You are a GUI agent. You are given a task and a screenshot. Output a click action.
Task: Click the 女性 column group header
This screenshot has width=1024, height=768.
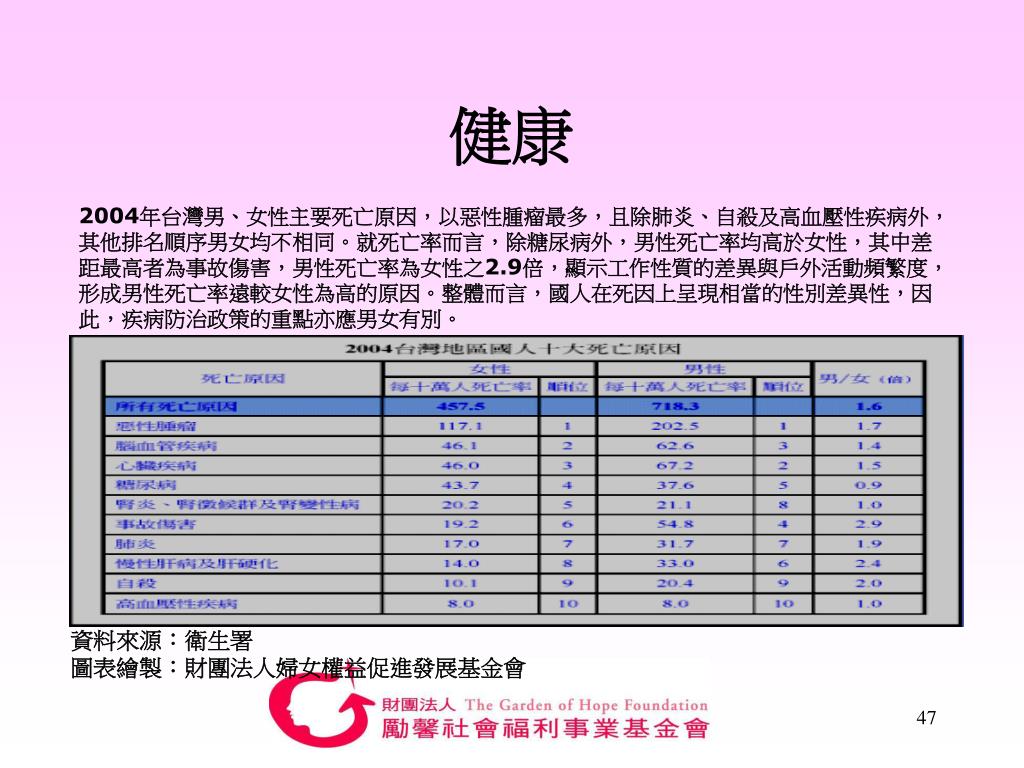coord(490,369)
